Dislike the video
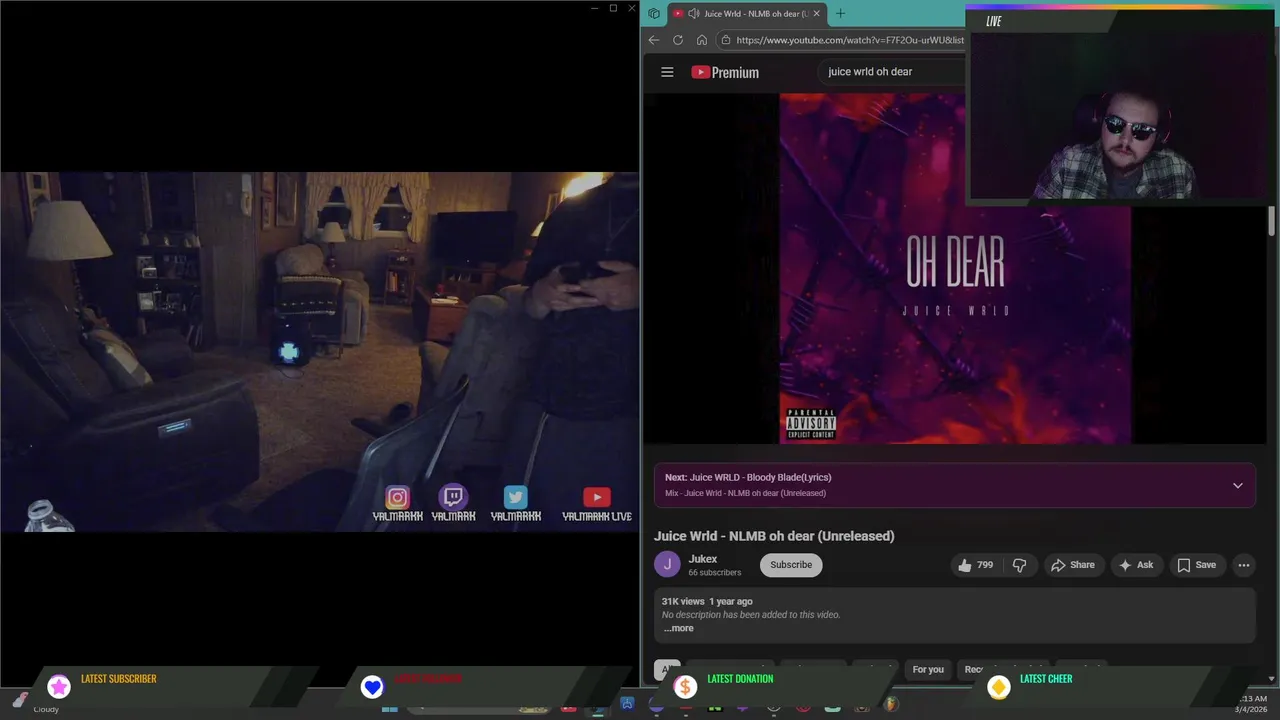Screen dimensions: 1280x720 click(x=1019, y=565)
